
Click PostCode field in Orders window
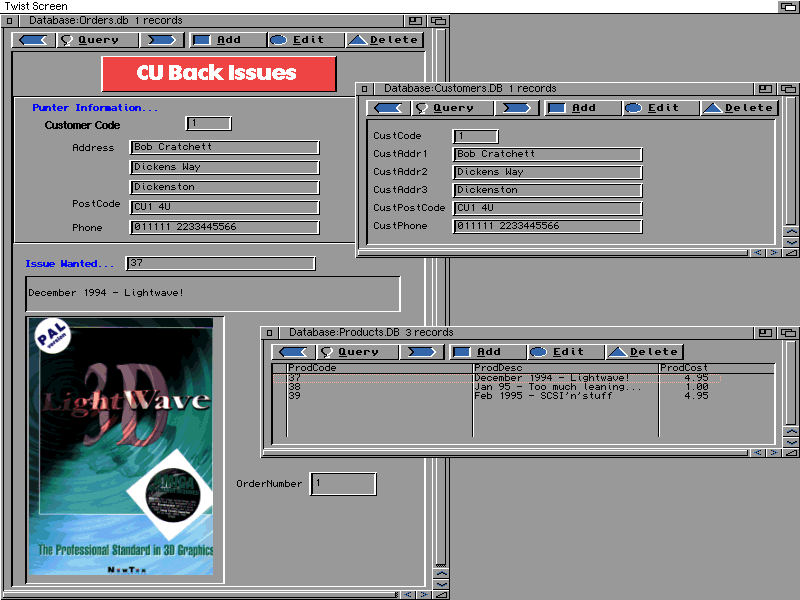pyautogui.click(x=224, y=207)
